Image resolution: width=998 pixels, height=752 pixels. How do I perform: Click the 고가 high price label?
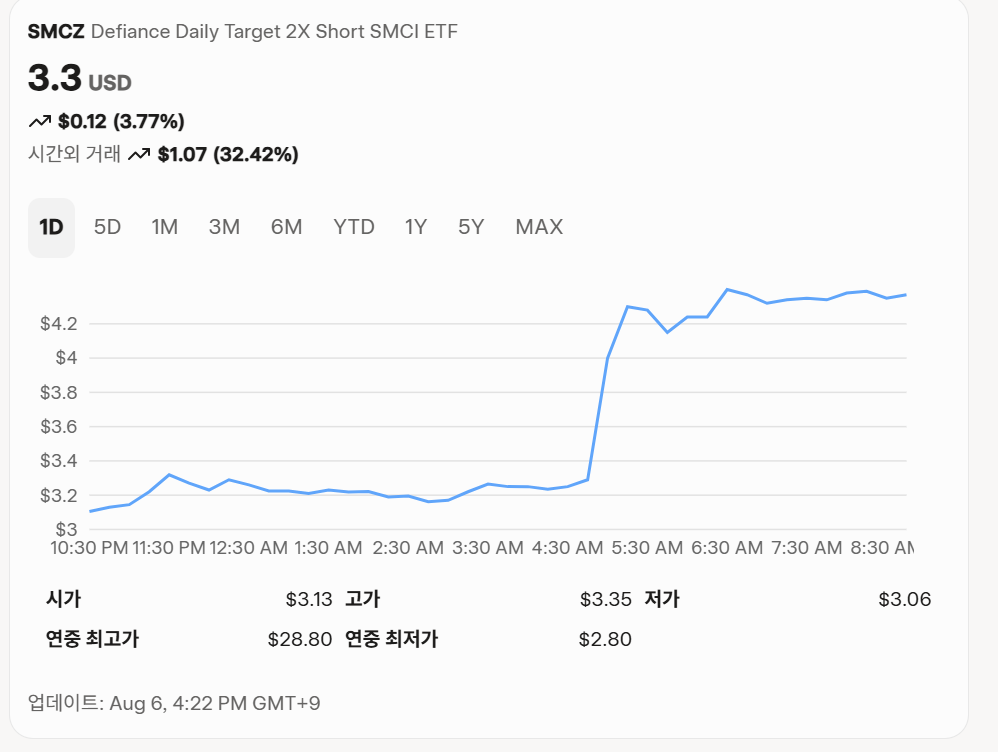tap(363, 599)
